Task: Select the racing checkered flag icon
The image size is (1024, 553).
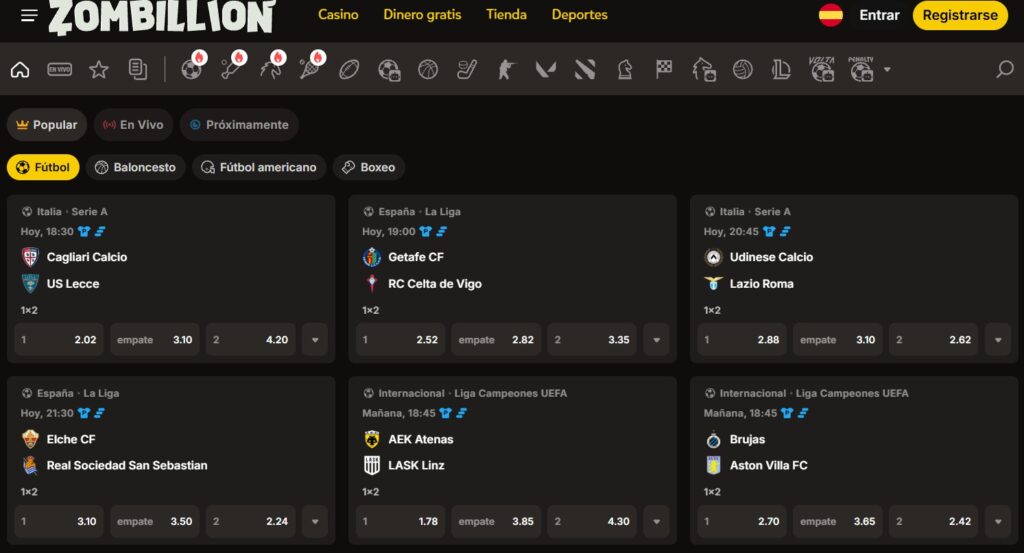Action: click(x=664, y=69)
